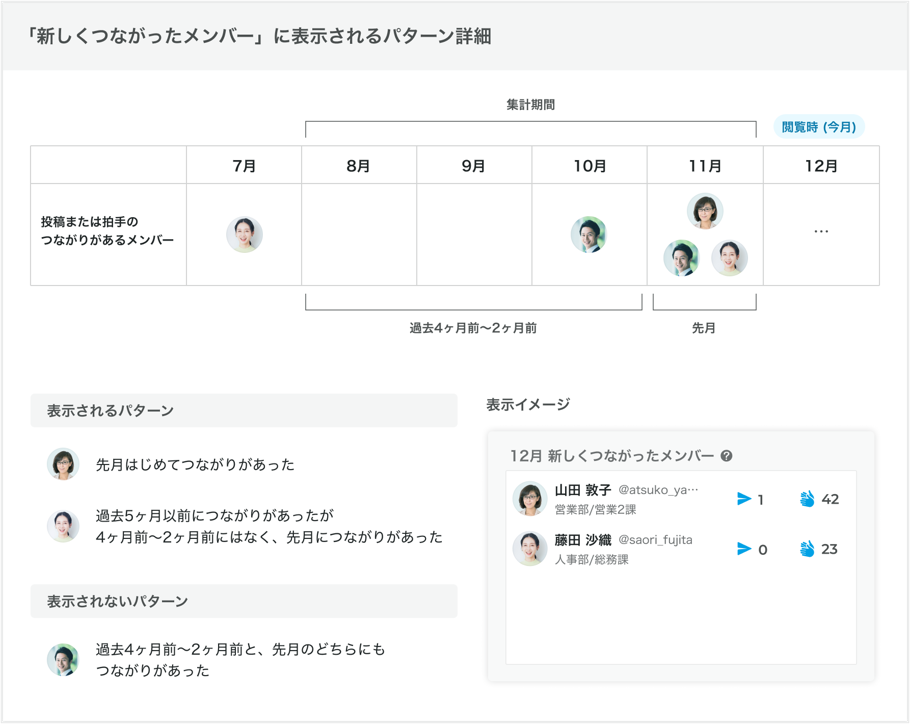
Task: Click the 12月 新しくつながったメンバー title
Action: point(612,456)
